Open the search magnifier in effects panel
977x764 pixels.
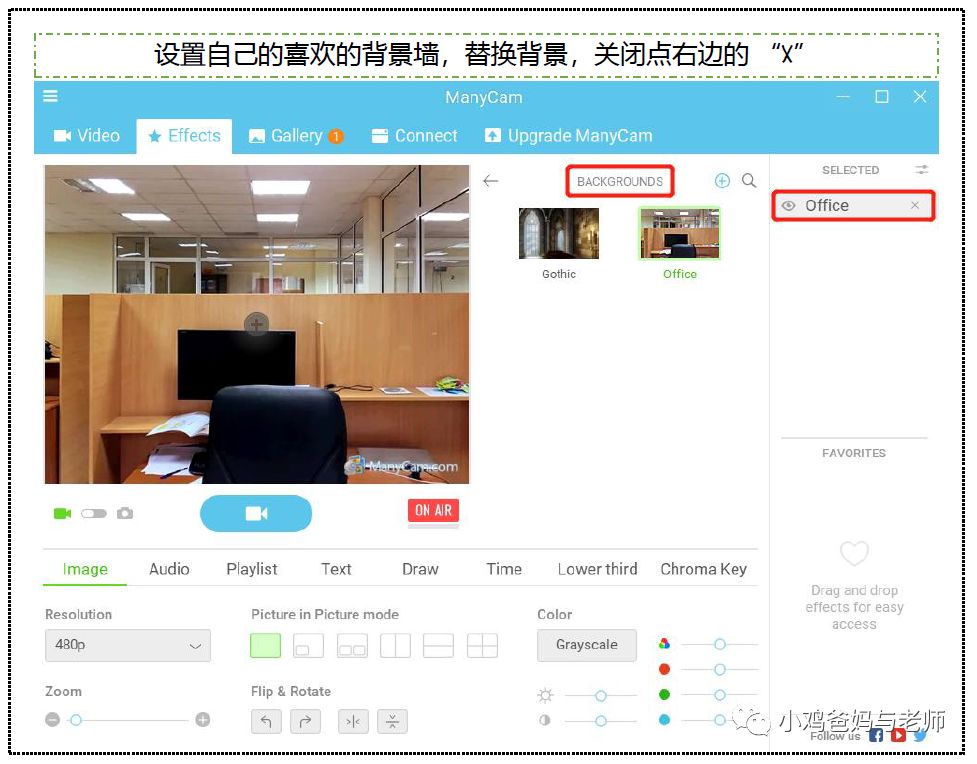click(x=749, y=181)
